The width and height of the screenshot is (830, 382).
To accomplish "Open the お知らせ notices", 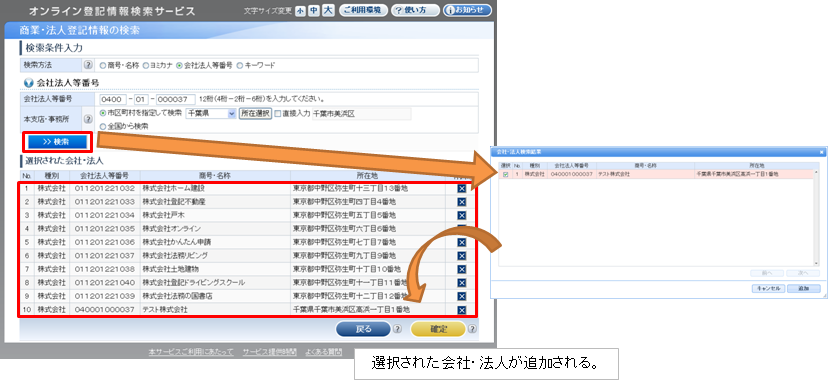I will click(467, 11).
